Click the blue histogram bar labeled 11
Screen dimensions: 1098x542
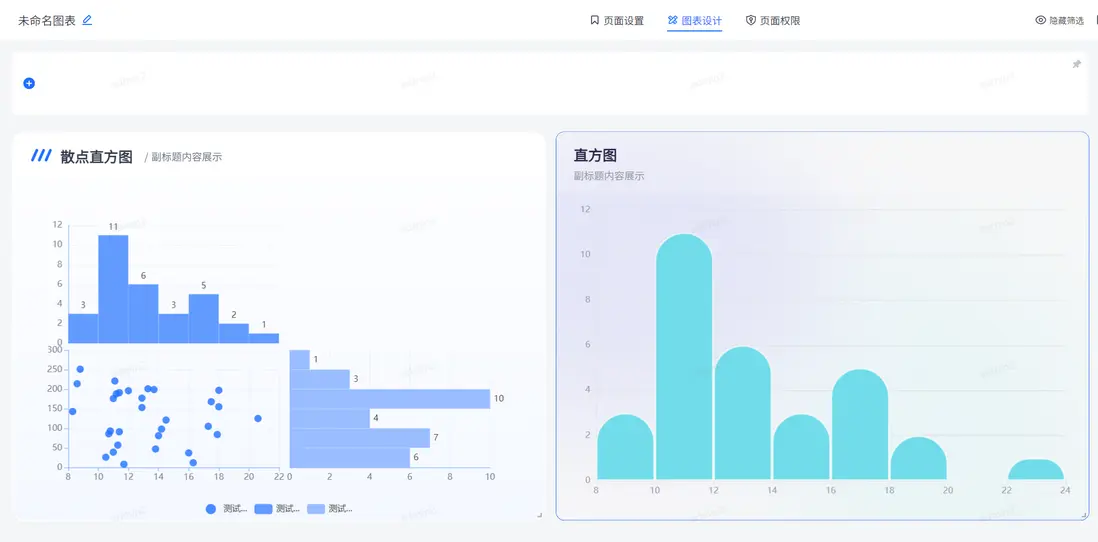pos(113,289)
